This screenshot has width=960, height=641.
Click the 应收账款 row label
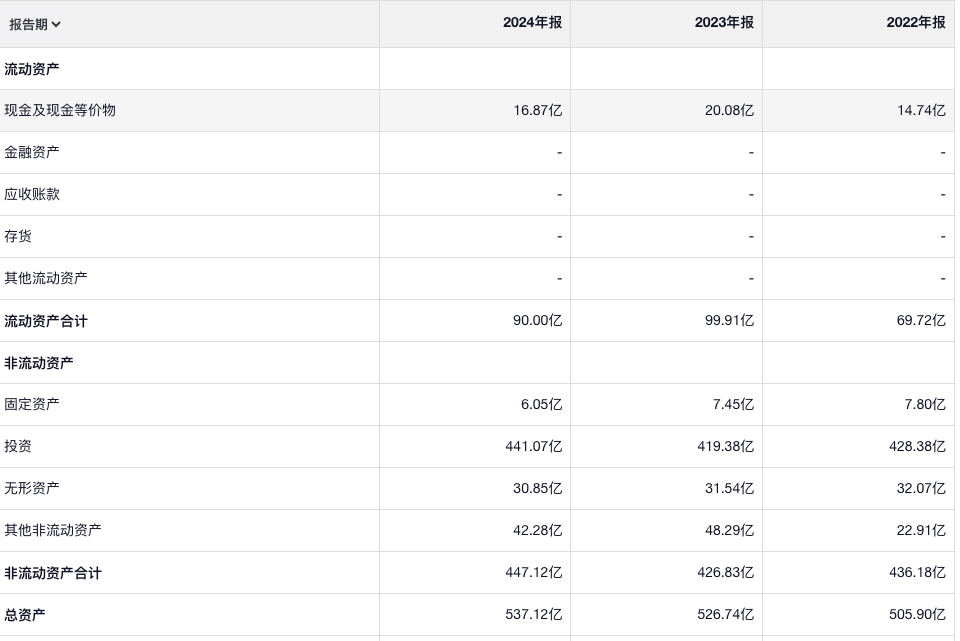click(32, 194)
